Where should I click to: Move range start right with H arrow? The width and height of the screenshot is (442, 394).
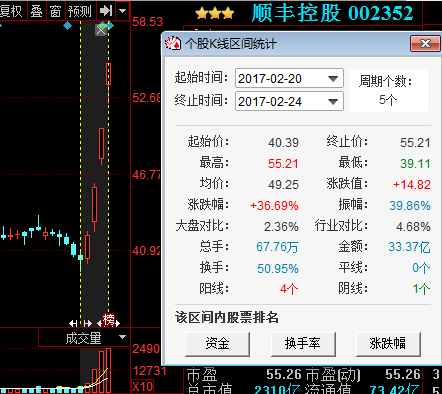click(x=87, y=323)
